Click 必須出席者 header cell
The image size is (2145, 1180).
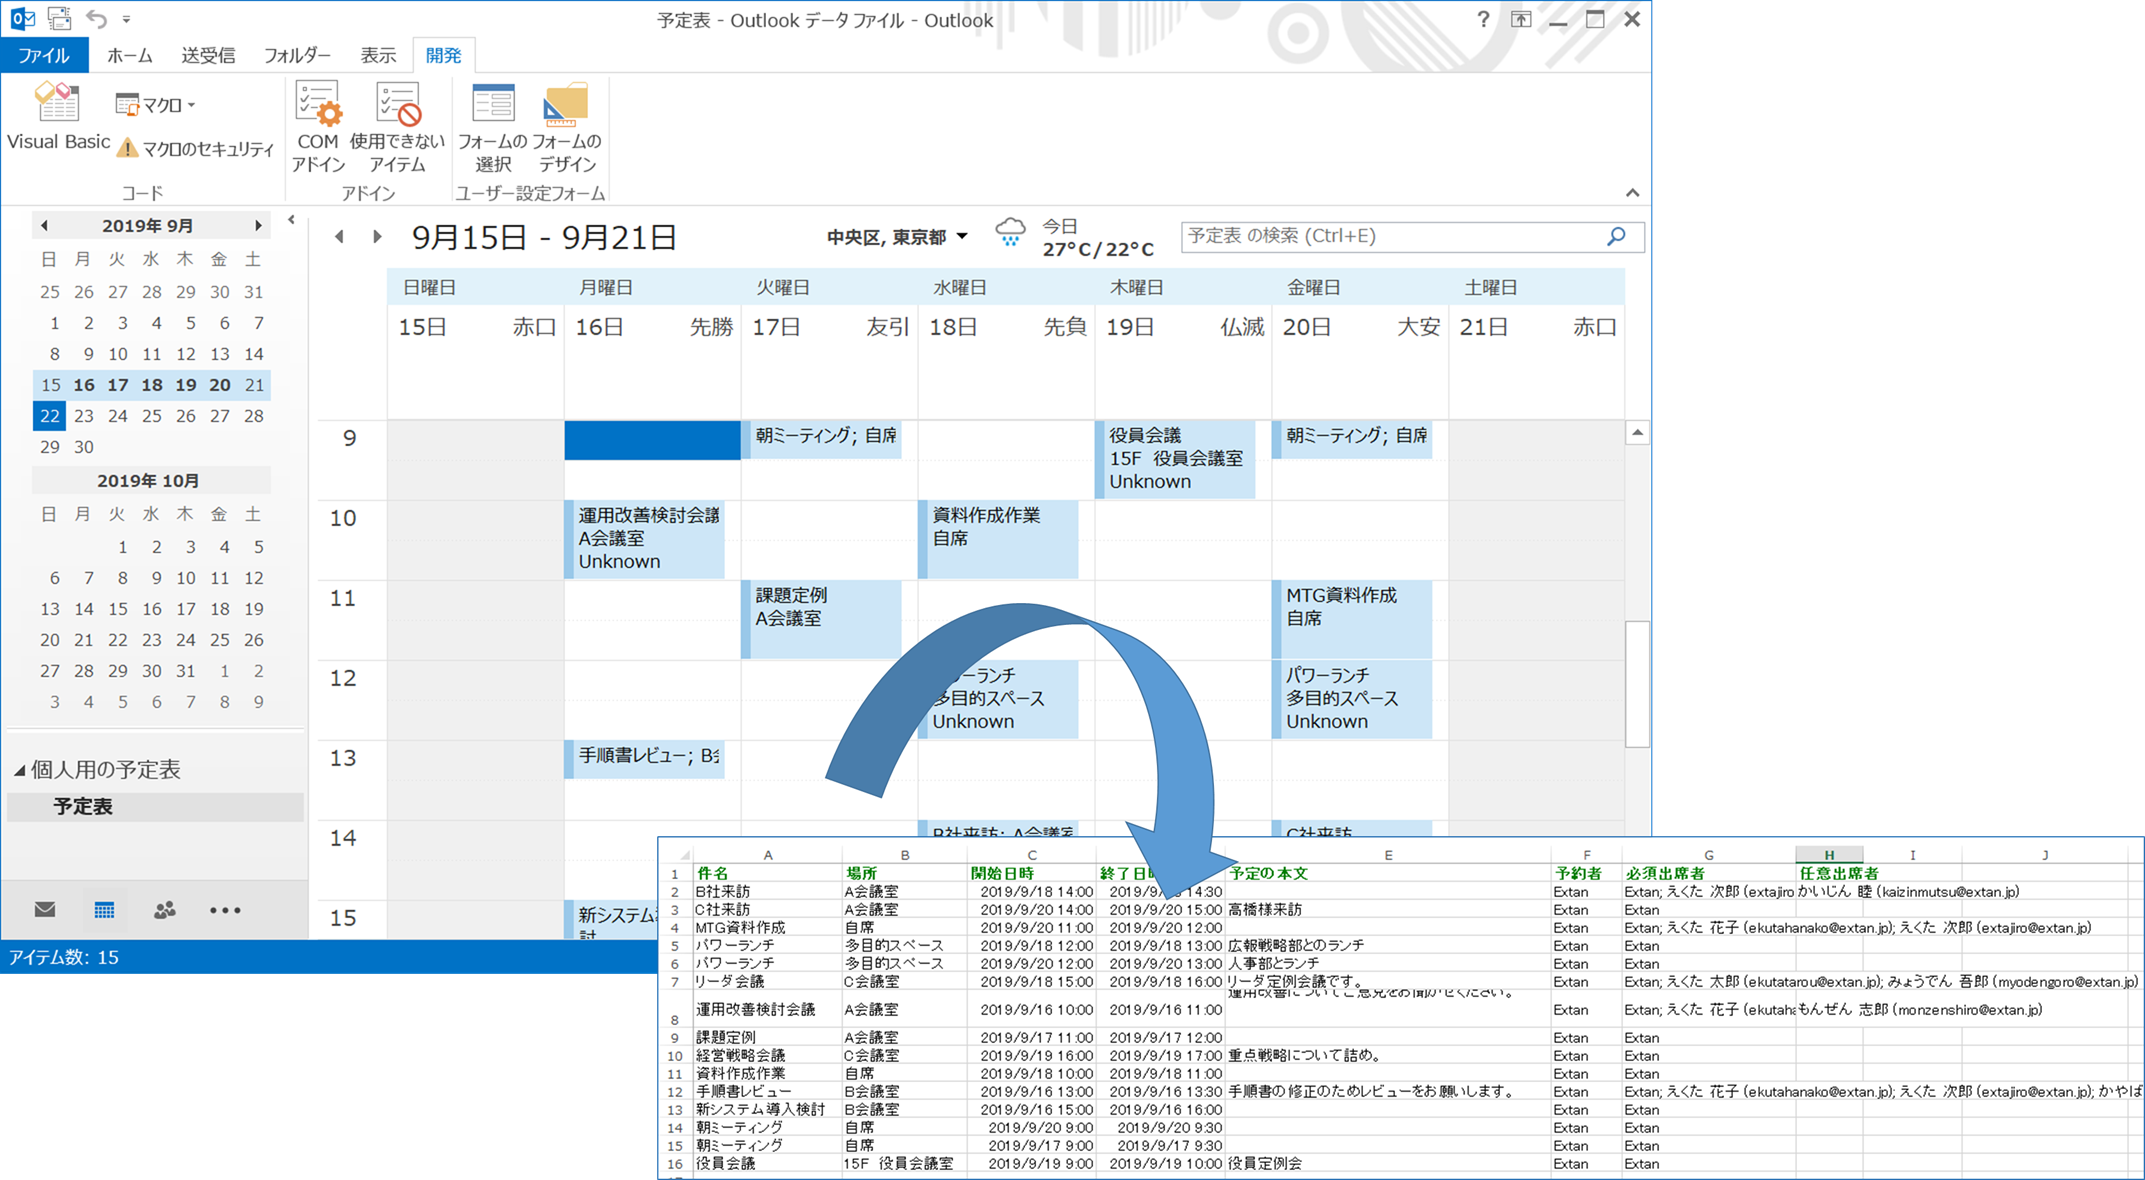1708,873
